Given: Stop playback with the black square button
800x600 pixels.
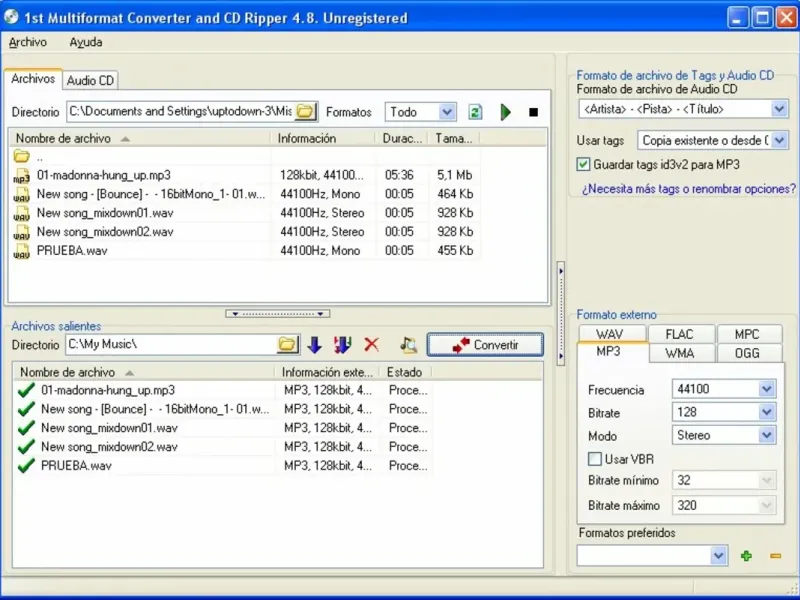Looking at the screenshot, I should coord(533,112).
